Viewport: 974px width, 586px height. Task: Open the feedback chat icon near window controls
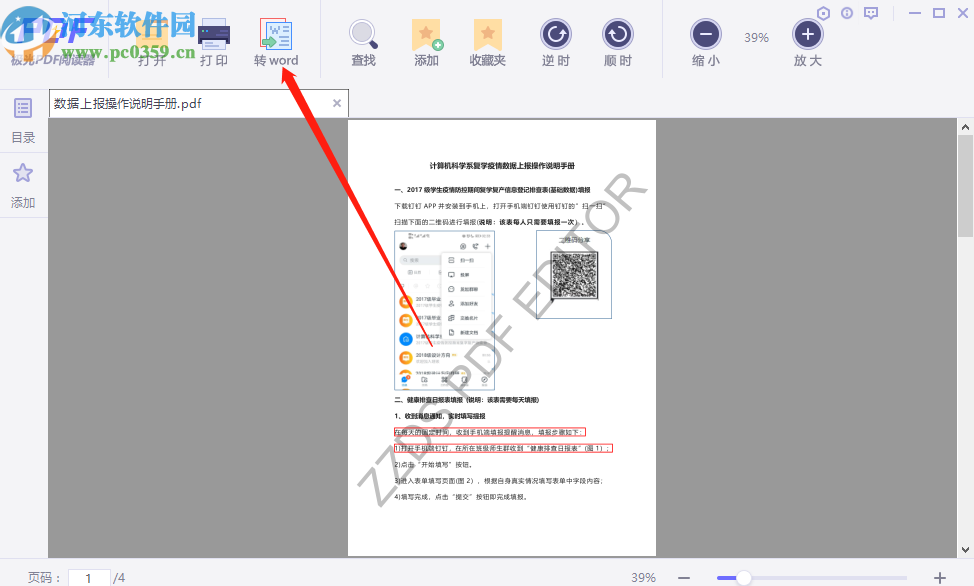871,12
